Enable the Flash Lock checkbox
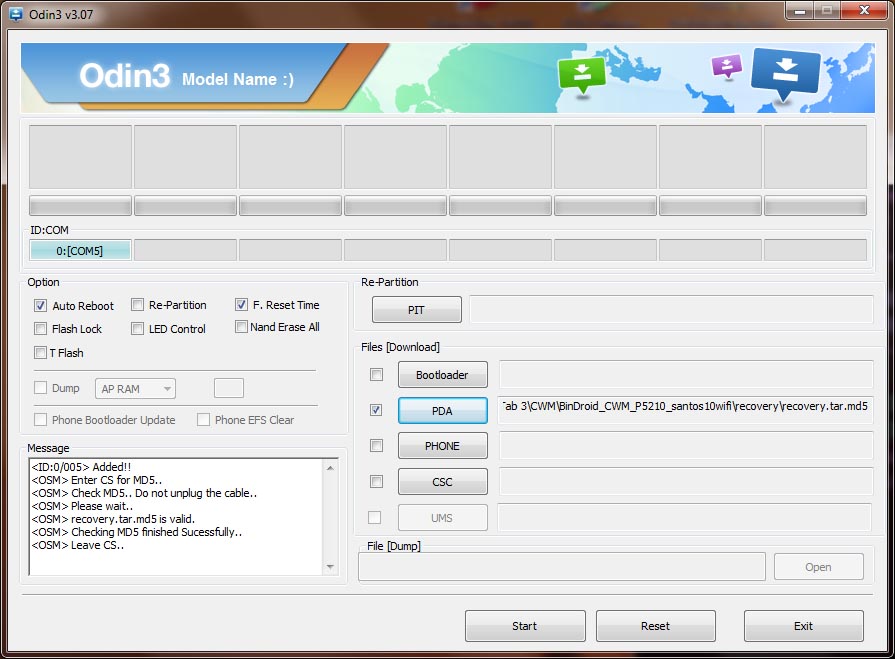 pyautogui.click(x=40, y=329)
